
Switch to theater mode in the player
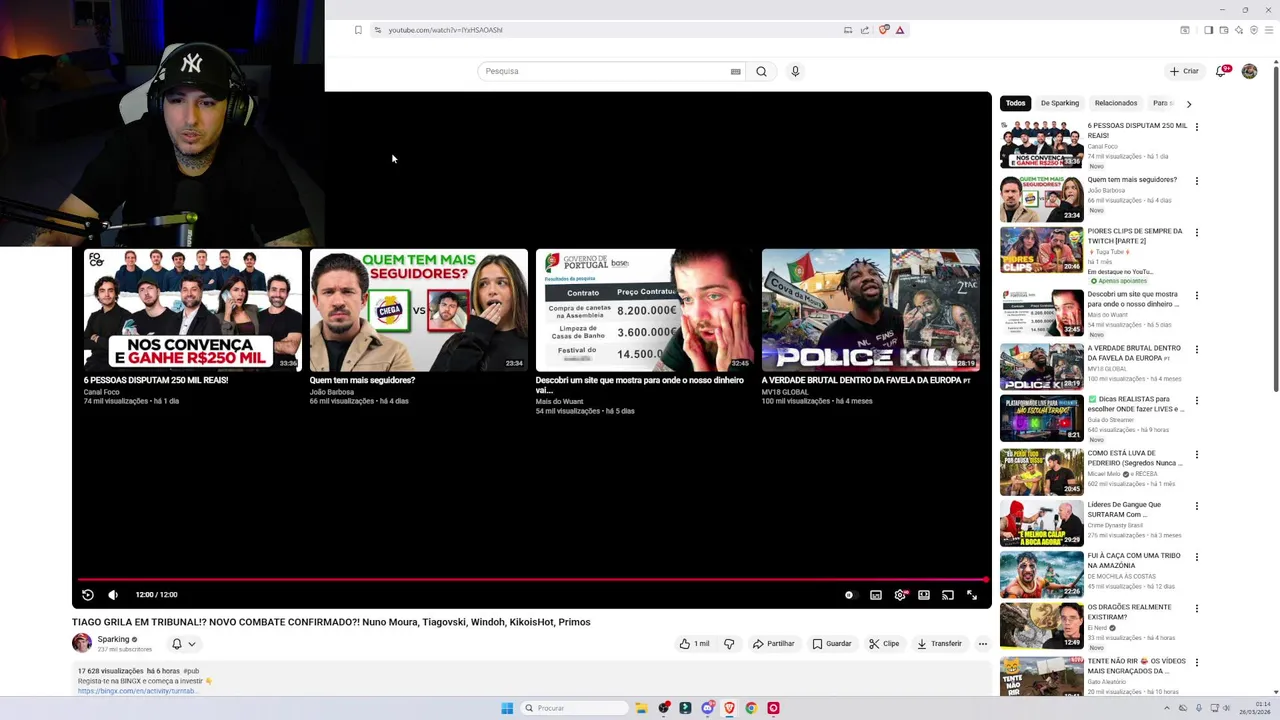pos(924,595)
